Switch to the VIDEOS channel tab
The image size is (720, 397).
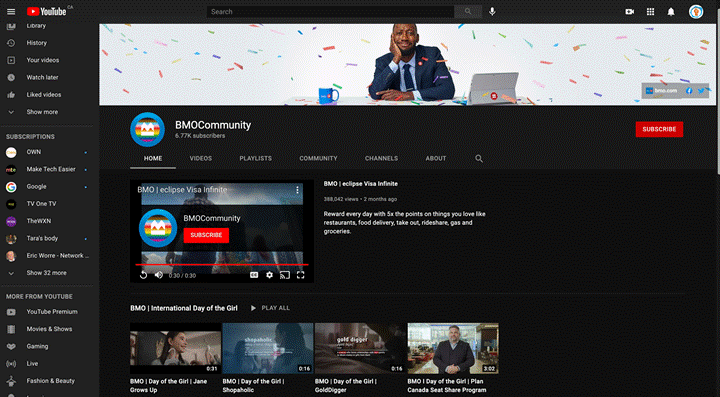pos(201,158)
